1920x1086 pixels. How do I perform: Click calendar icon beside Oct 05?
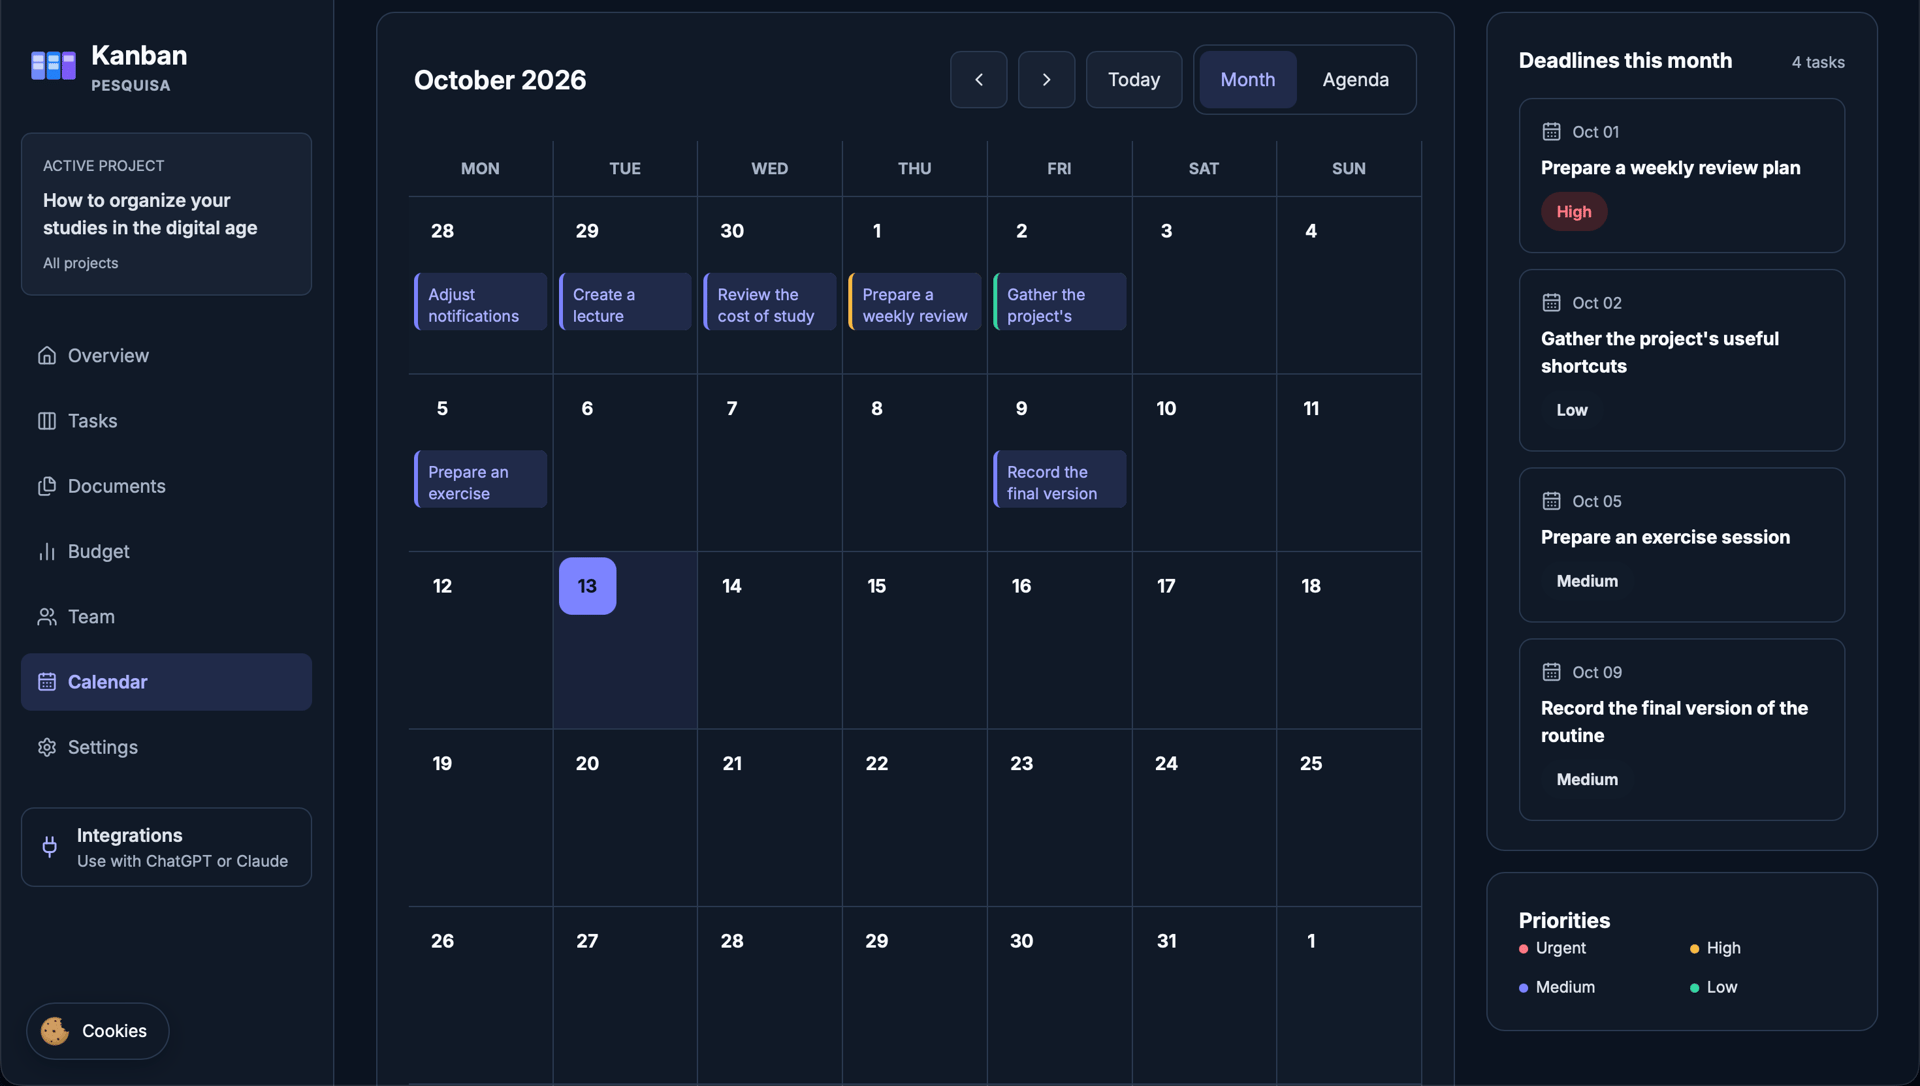[1551, 501]
